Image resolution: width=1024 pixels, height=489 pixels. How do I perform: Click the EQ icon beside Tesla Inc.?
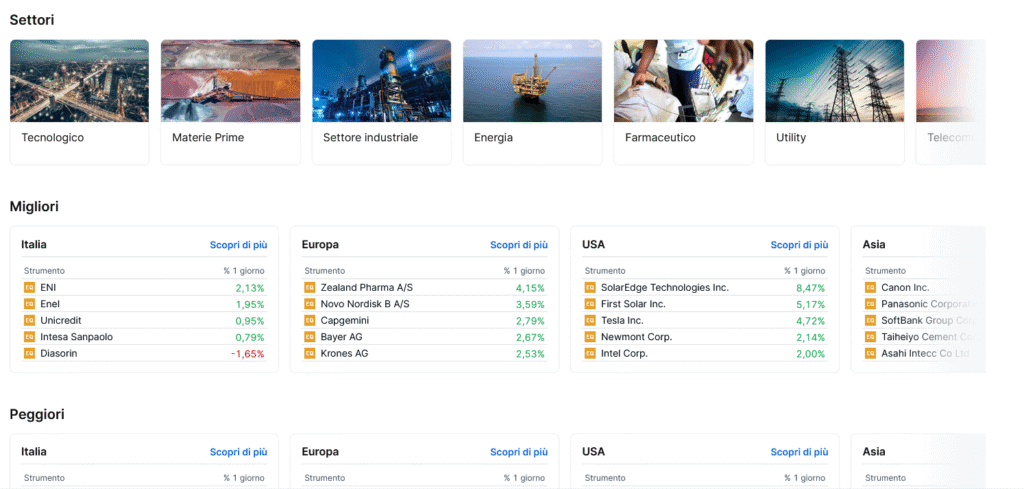[x=590, y=321]
